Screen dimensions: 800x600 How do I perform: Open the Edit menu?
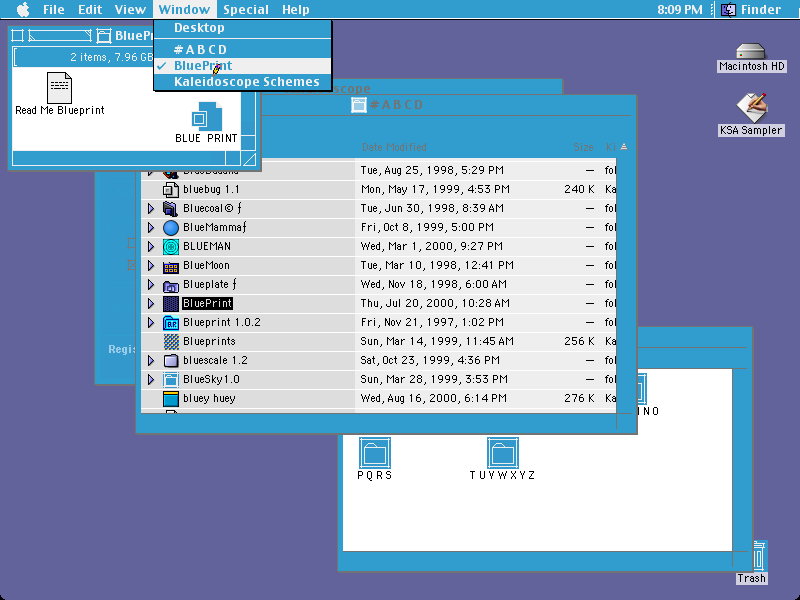point(90,9)
